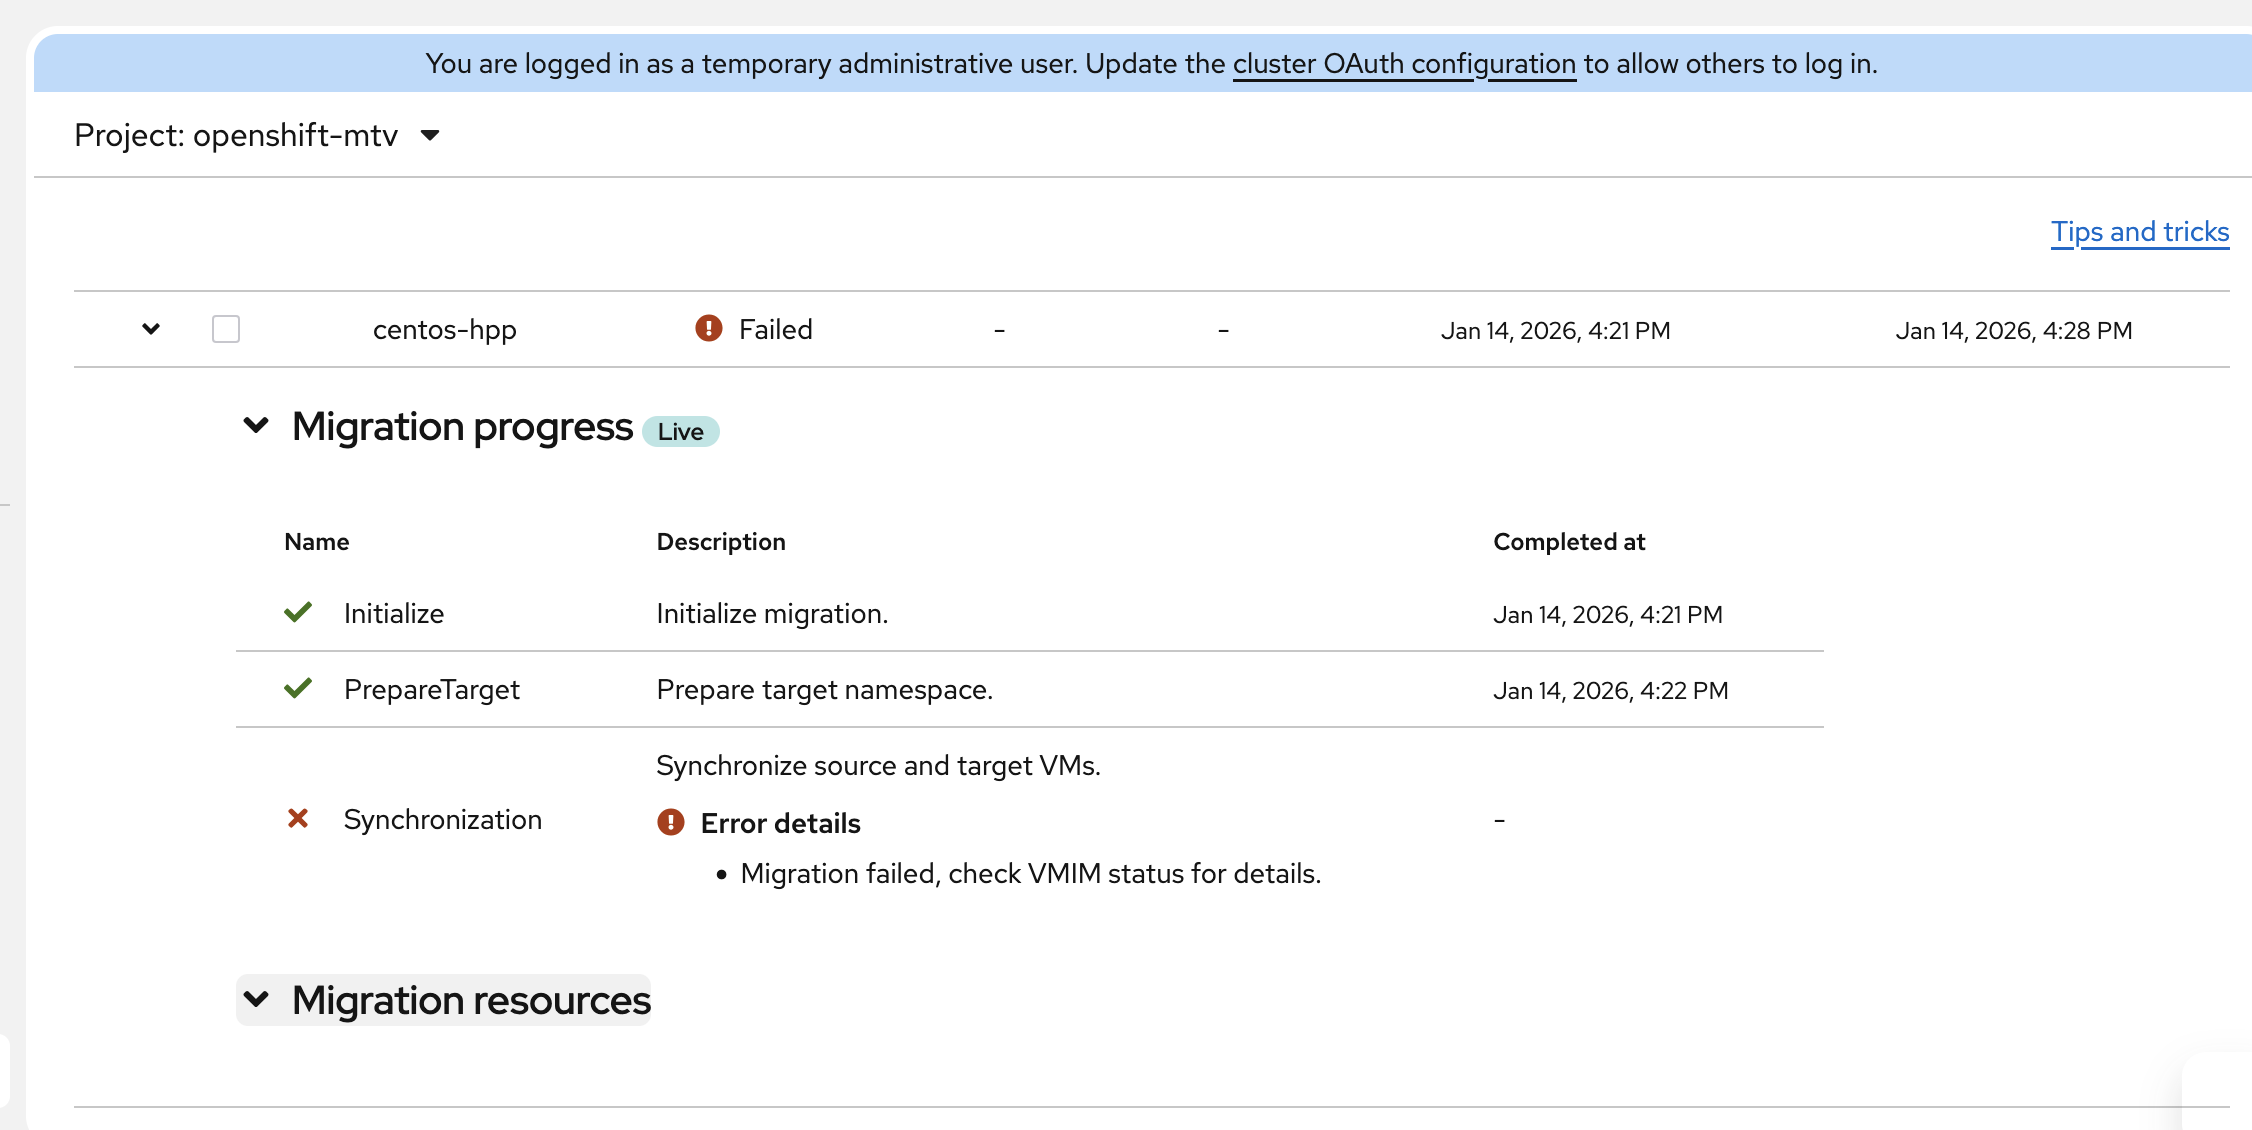
Task: Click the red X beside Synchronization
Action: click(x=298, y=819)
